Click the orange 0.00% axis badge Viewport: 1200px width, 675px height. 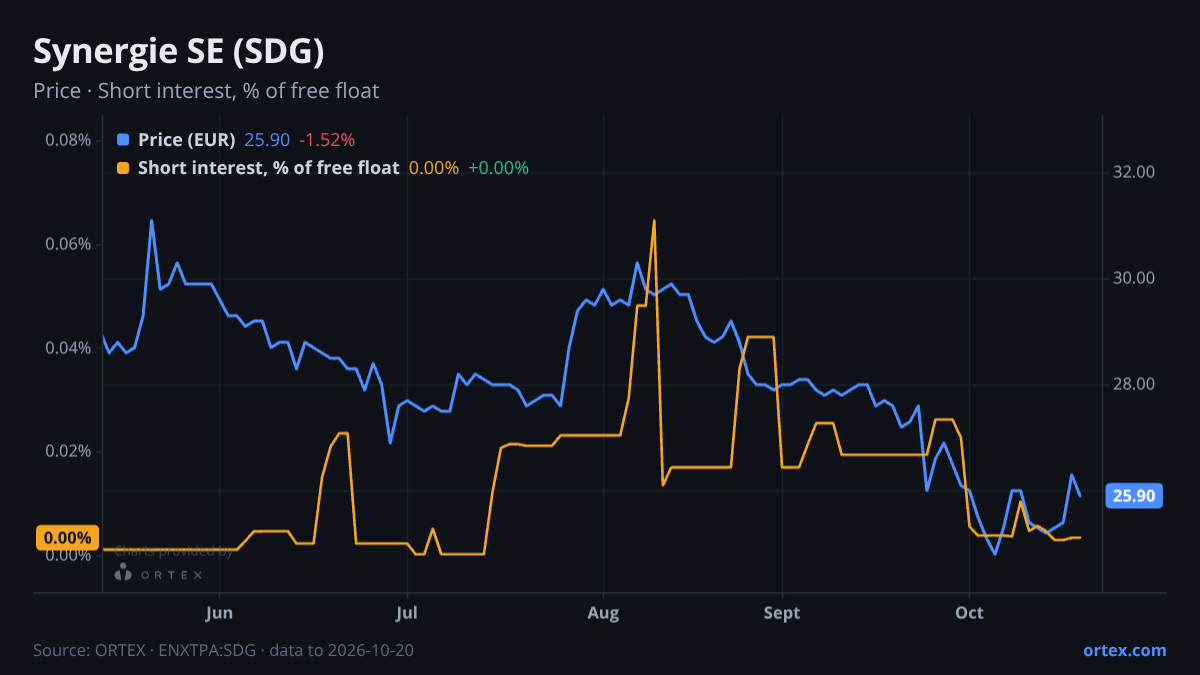coord(68,538)
